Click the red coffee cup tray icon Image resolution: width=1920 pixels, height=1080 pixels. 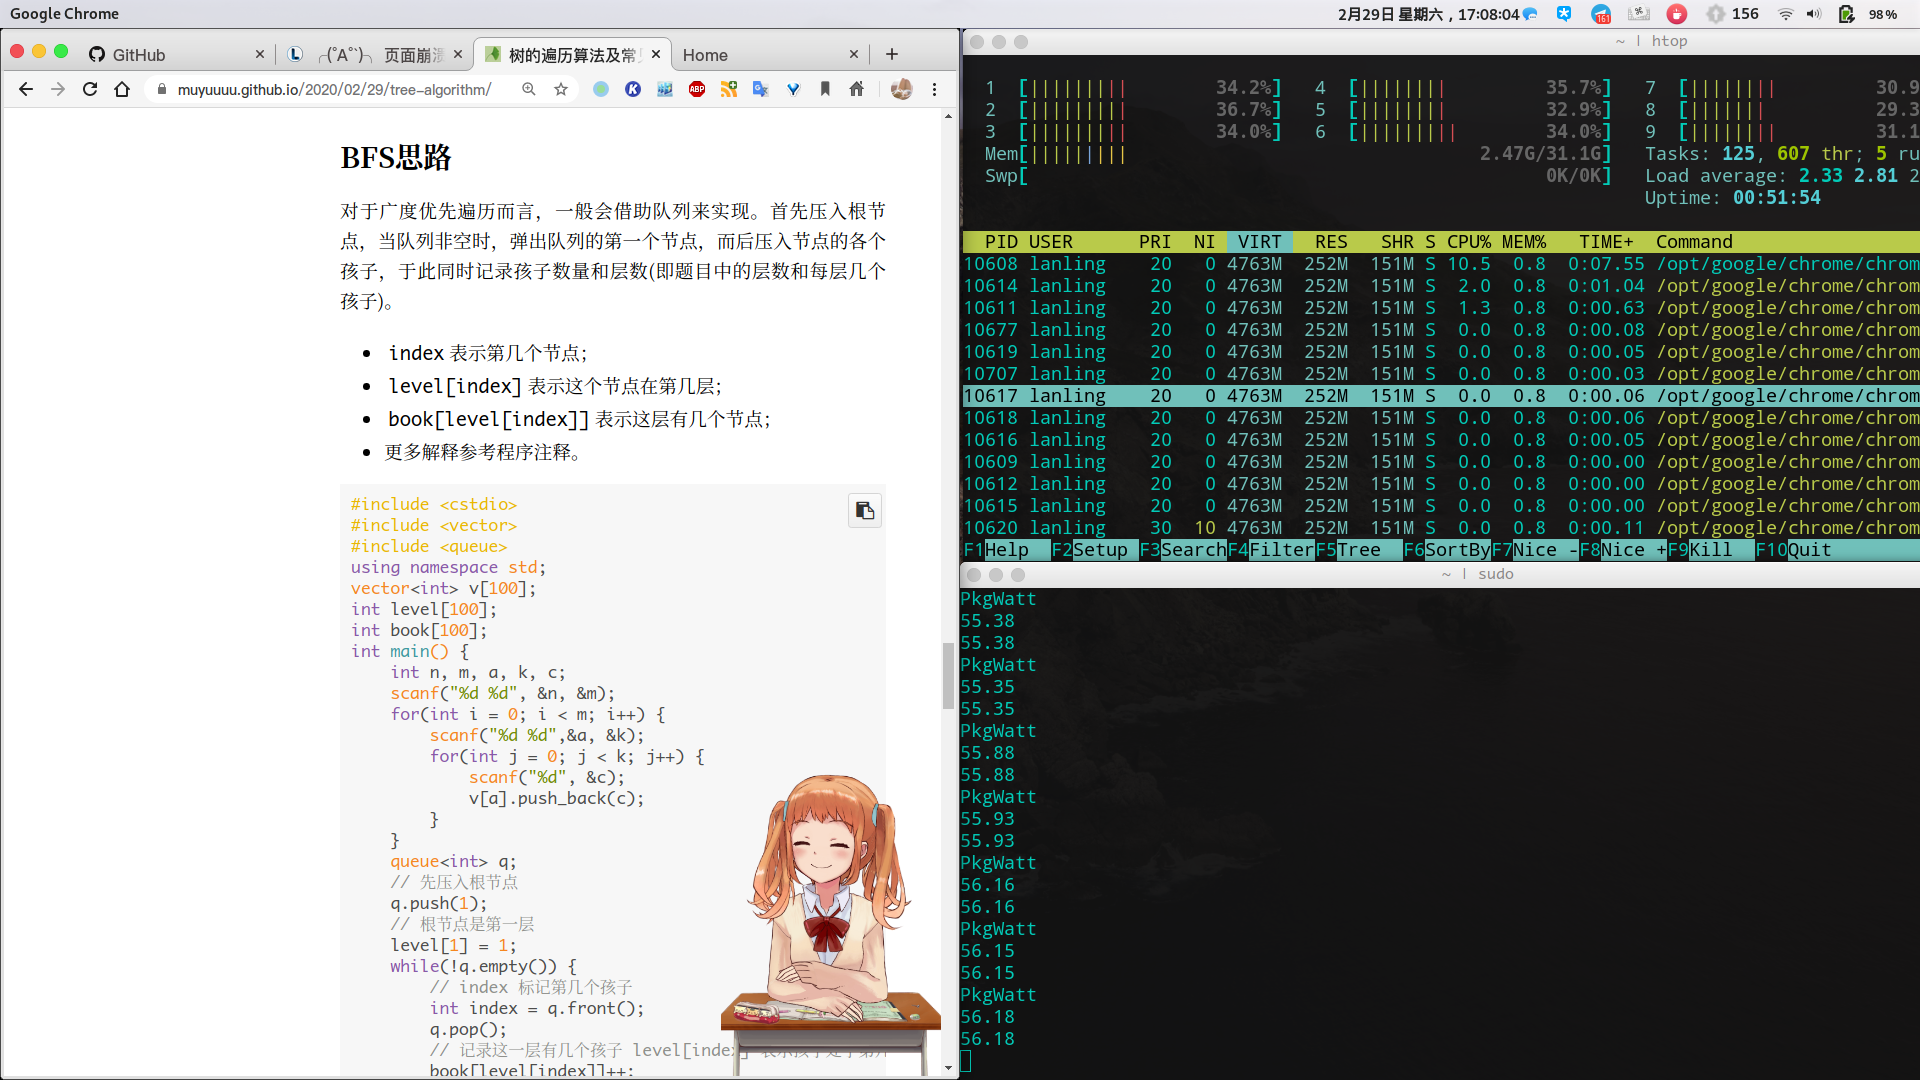pos(1677,14)
